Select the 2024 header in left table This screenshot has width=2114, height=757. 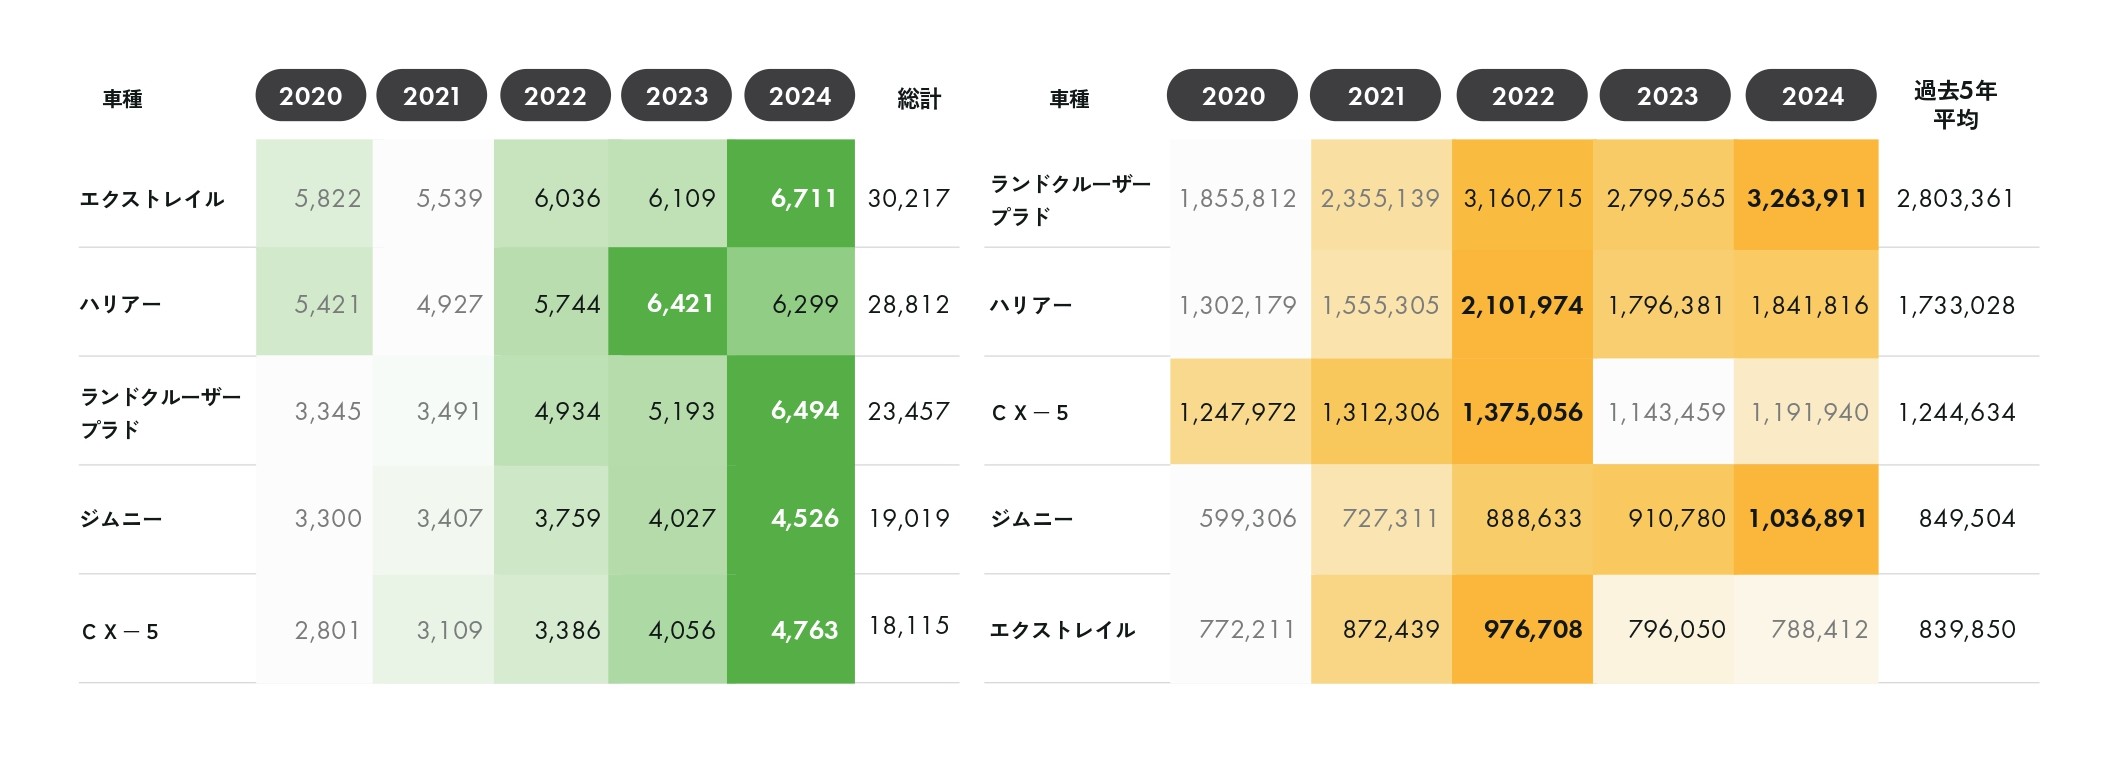[800, 96]
